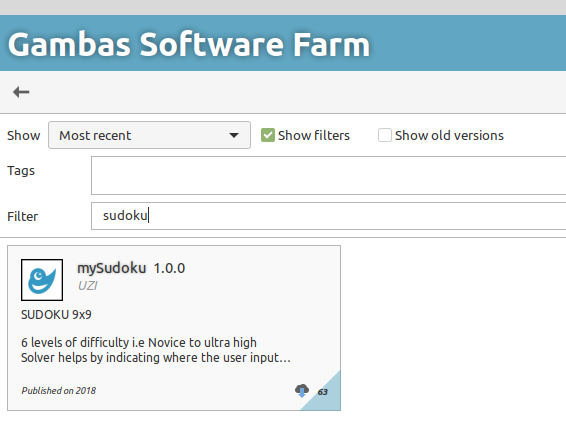Viewport: 566px width, 428px height.
Task: Click the Show label beside the combo box
Action: tap(23, 135)
